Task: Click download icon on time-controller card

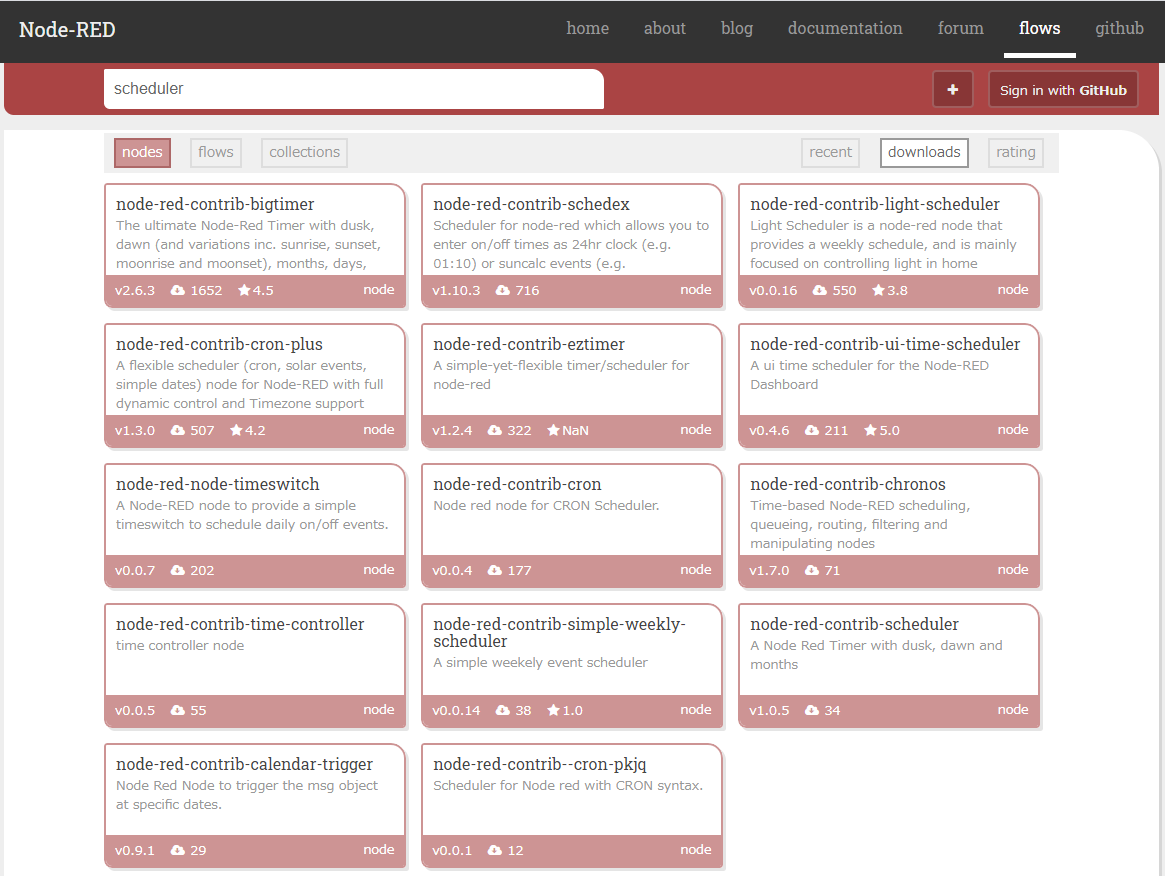Action: 178,710
